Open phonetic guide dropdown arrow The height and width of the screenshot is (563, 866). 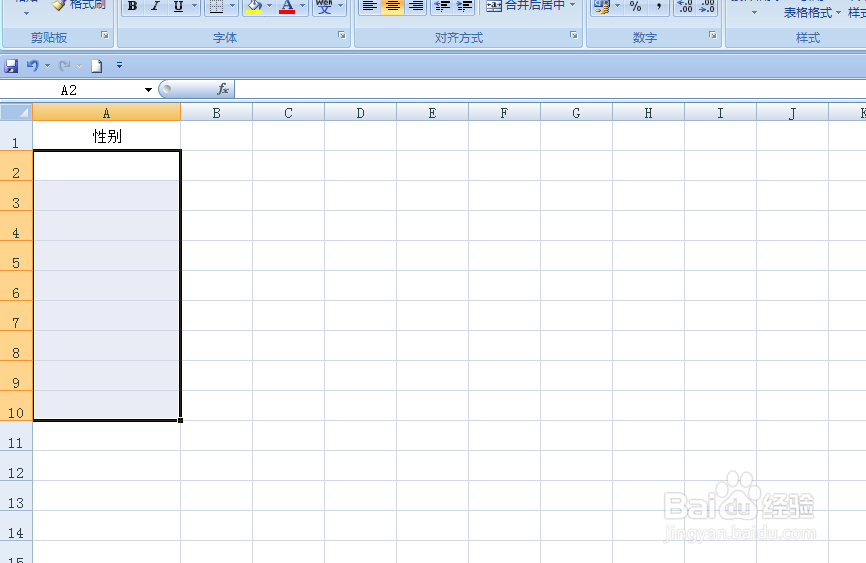point(341,7)
